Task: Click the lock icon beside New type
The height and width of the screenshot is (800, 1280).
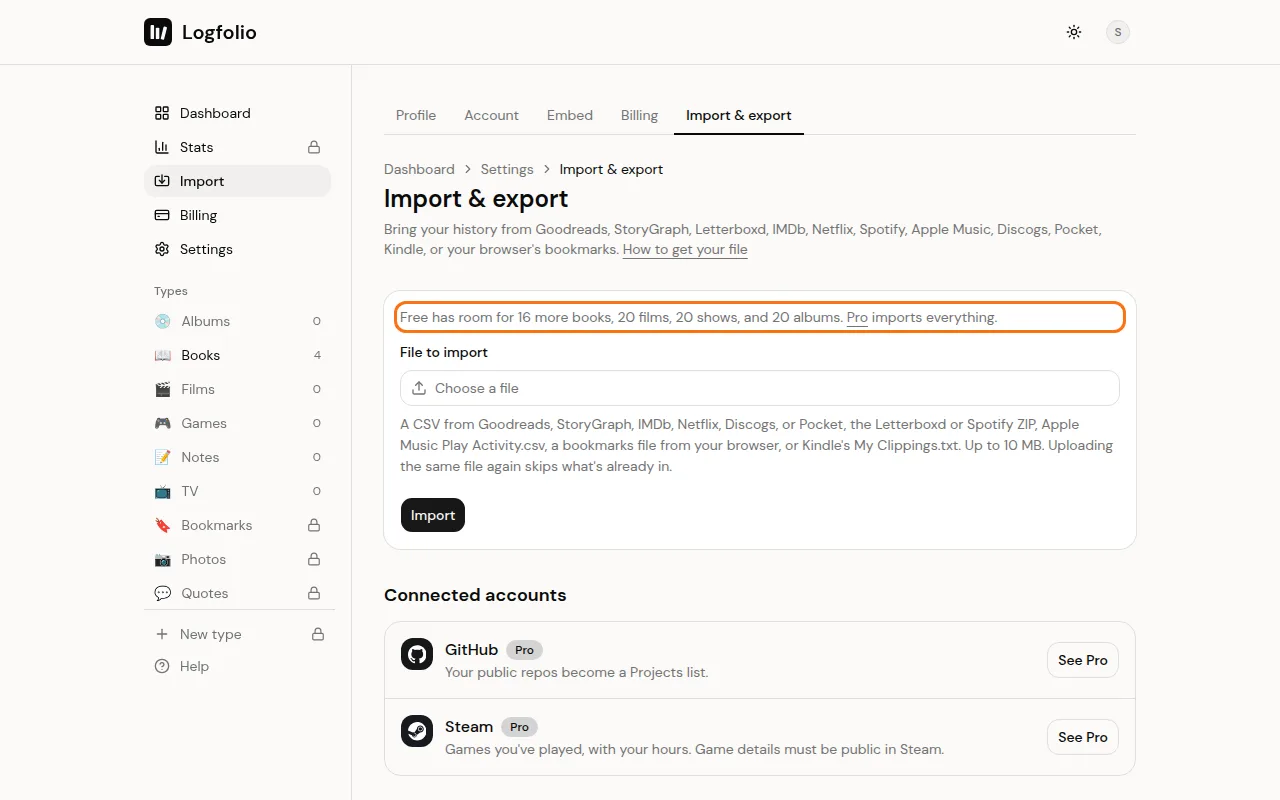Action: [x=318, y=634]
